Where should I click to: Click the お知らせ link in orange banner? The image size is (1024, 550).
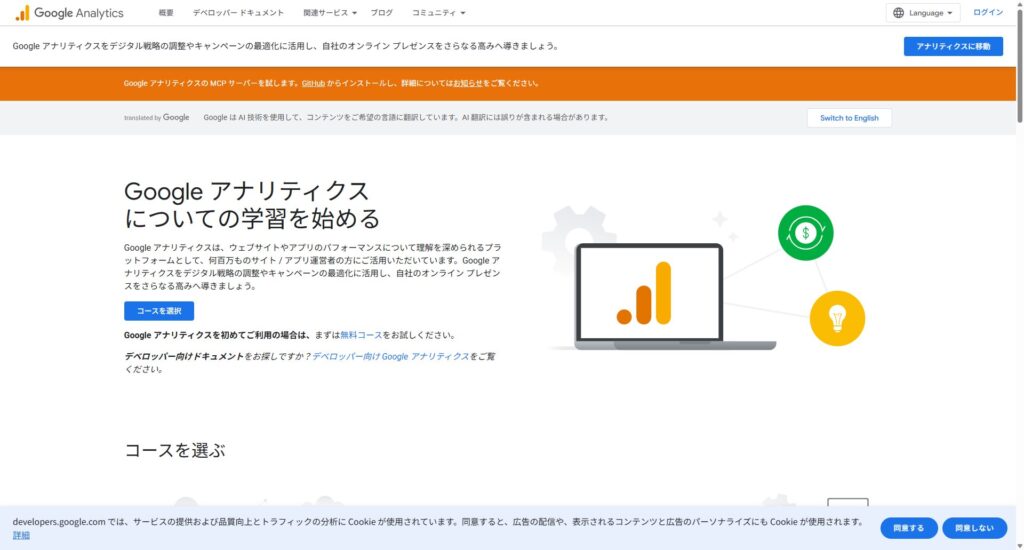coord(468,84)
